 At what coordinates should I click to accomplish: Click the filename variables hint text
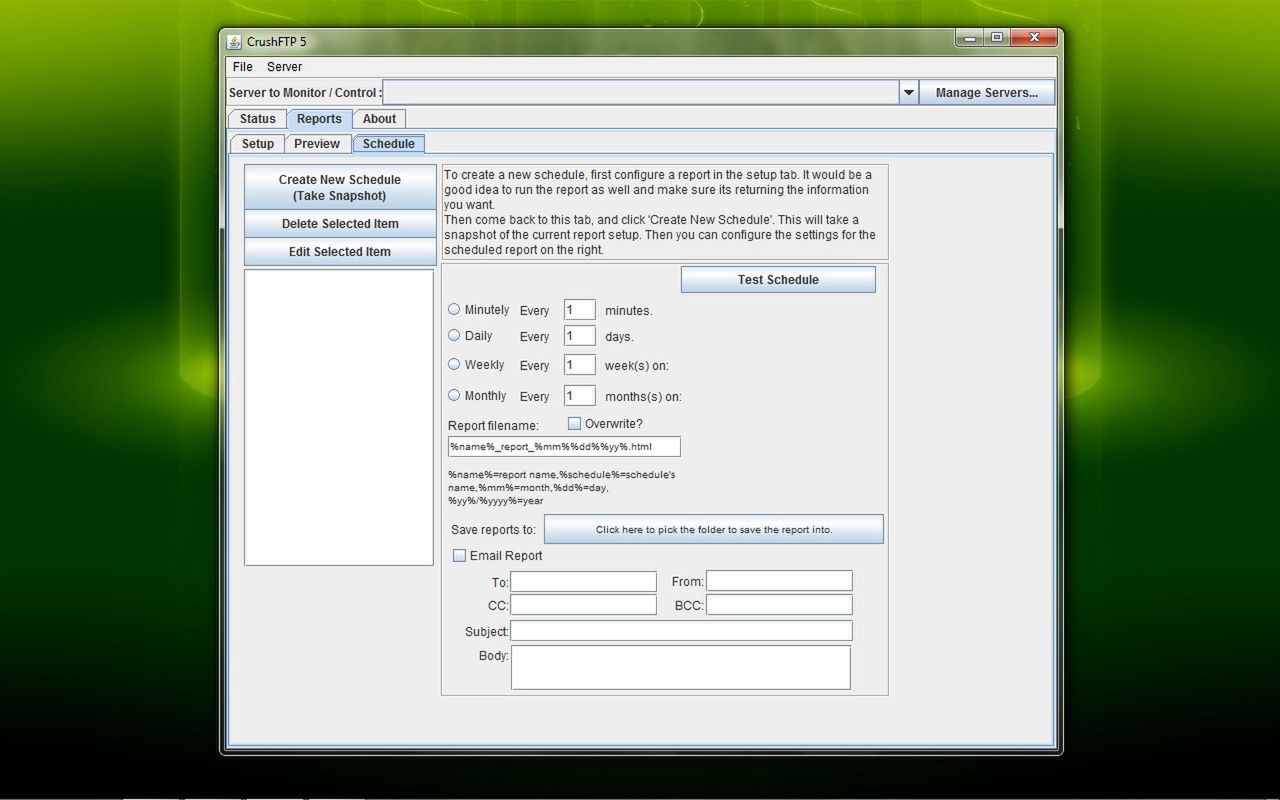(x=562, y=488)
